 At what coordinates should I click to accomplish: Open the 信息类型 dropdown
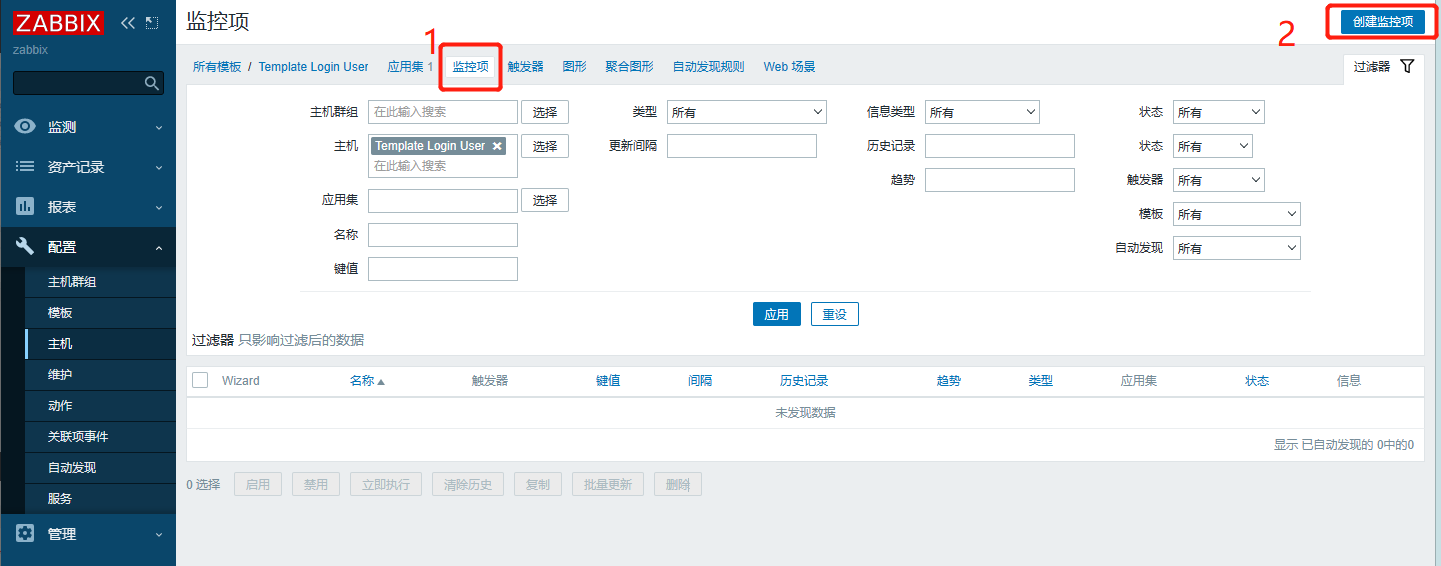[x=982, y=112]
